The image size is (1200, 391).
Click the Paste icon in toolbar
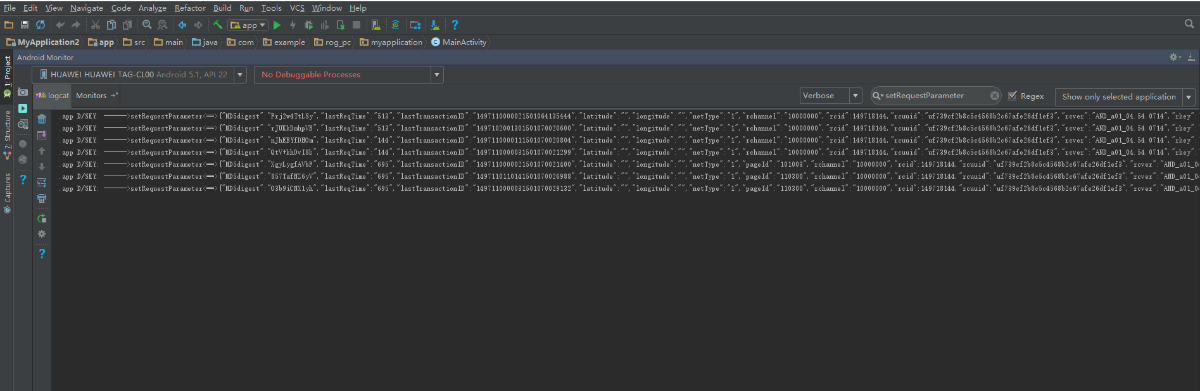126,25
